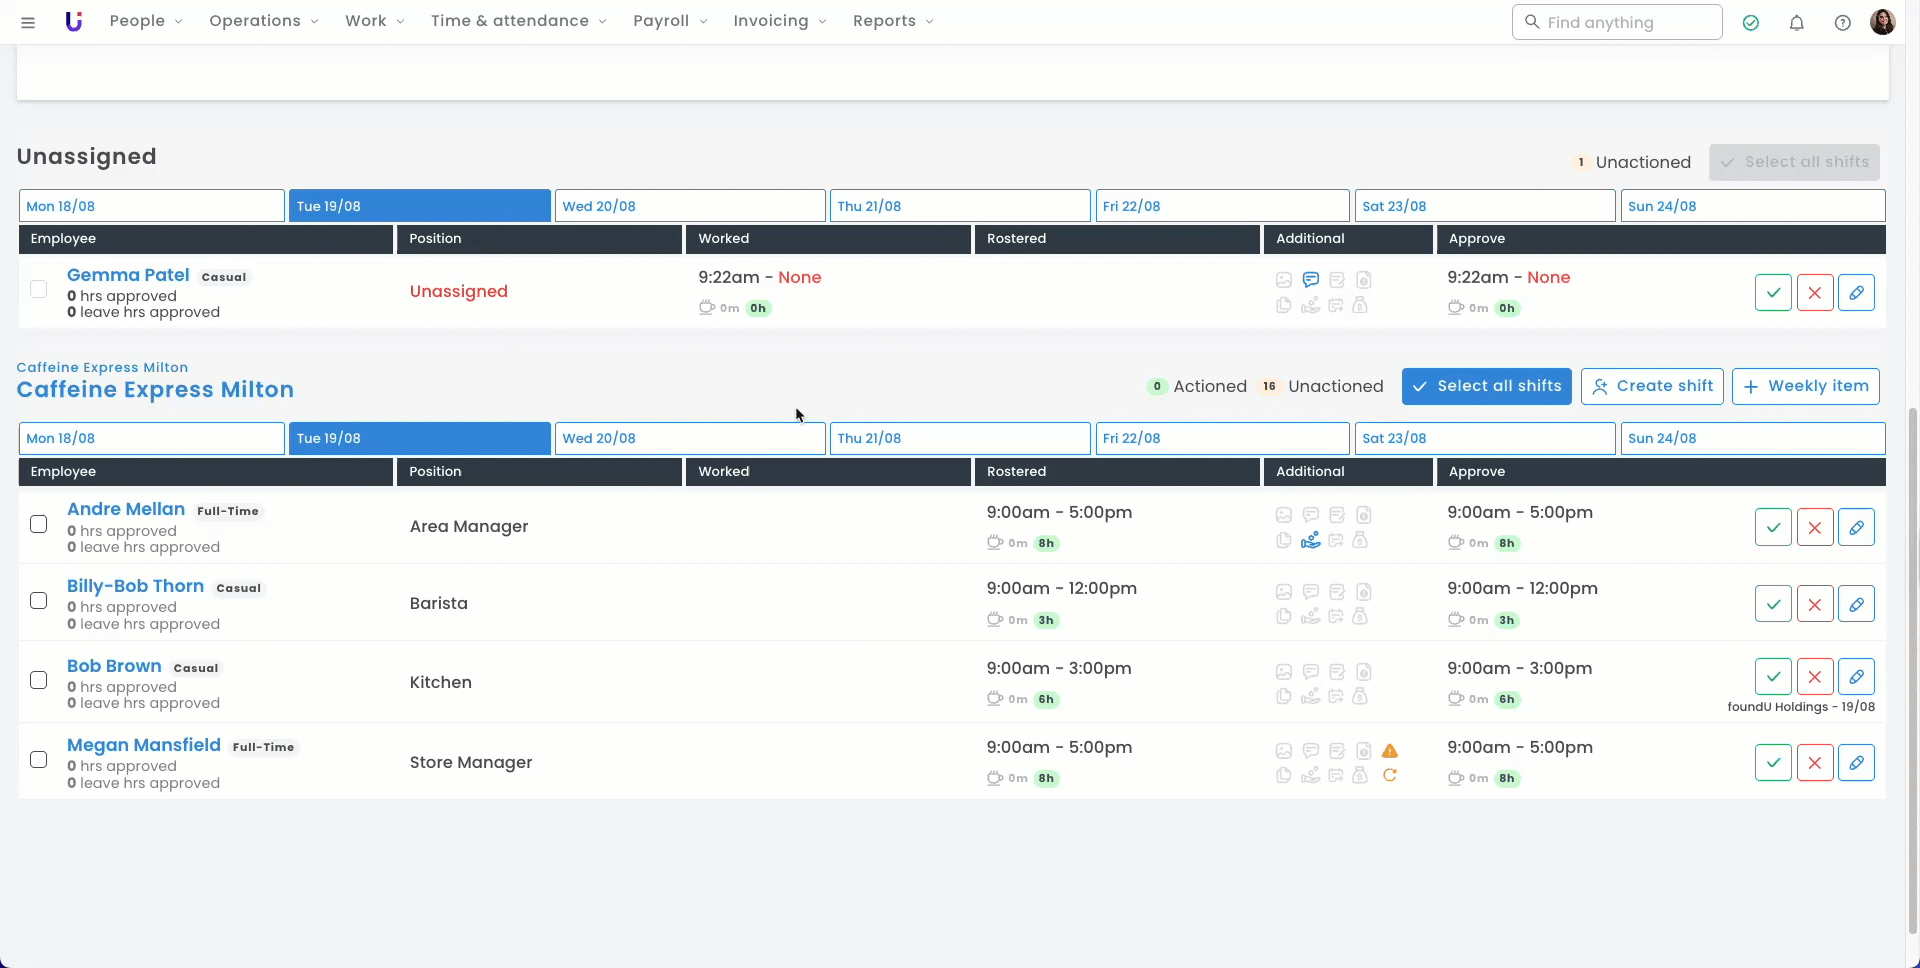Click the orange refresh icon on Megan Mansfield's row
Viewport: 1920px width, 968px height.
[1390, 776]
